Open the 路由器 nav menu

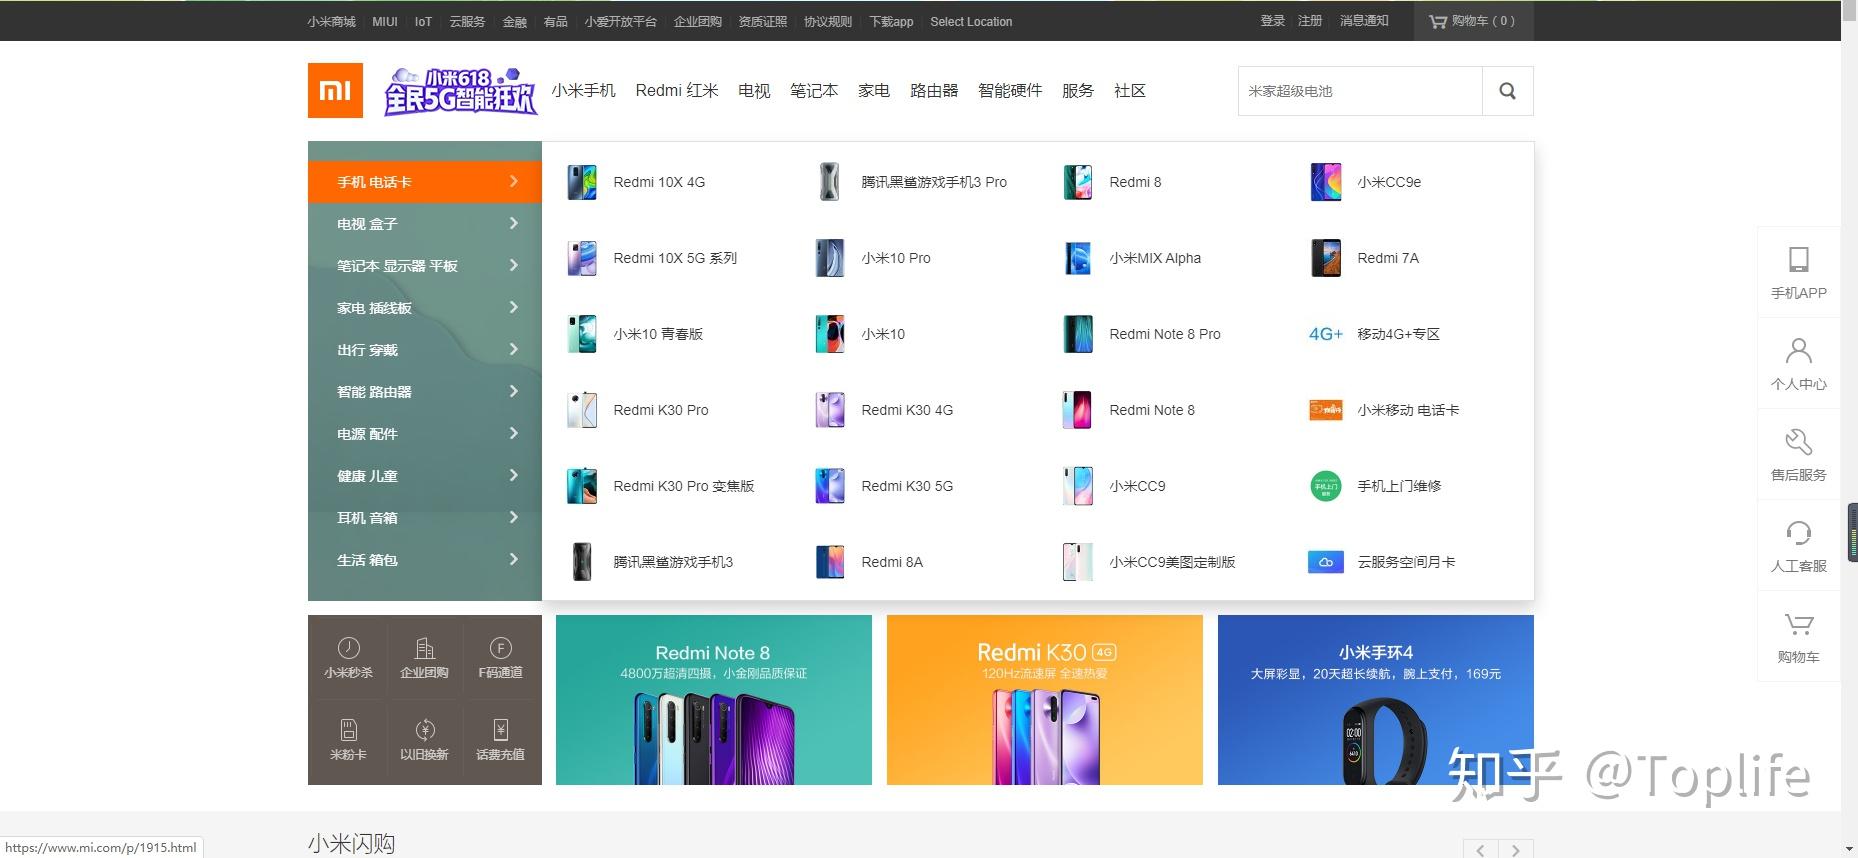(934, 91)
